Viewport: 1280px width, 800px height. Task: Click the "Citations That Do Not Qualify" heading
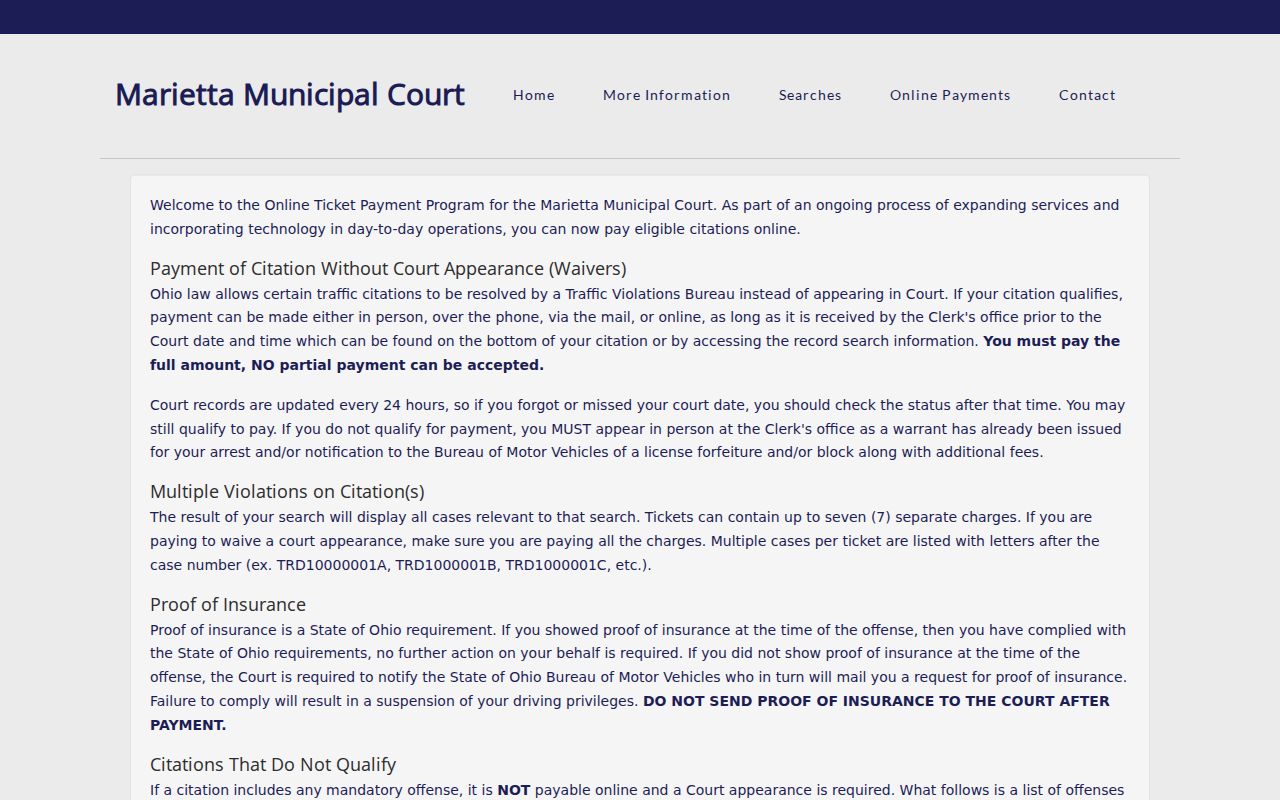(x=273, y=765)
